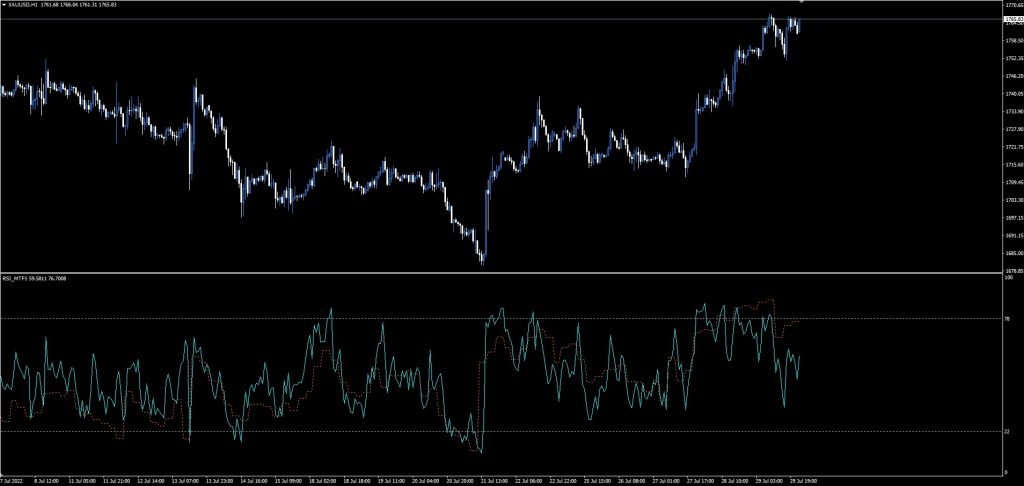Click the divider between price chart and RSI
The image size is (1024, 486).
(x=500, y=273)
